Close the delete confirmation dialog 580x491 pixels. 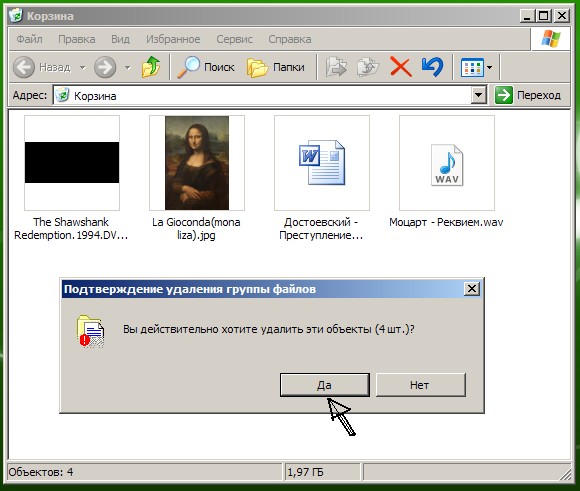pyautogui.click(x=472, y=289)
